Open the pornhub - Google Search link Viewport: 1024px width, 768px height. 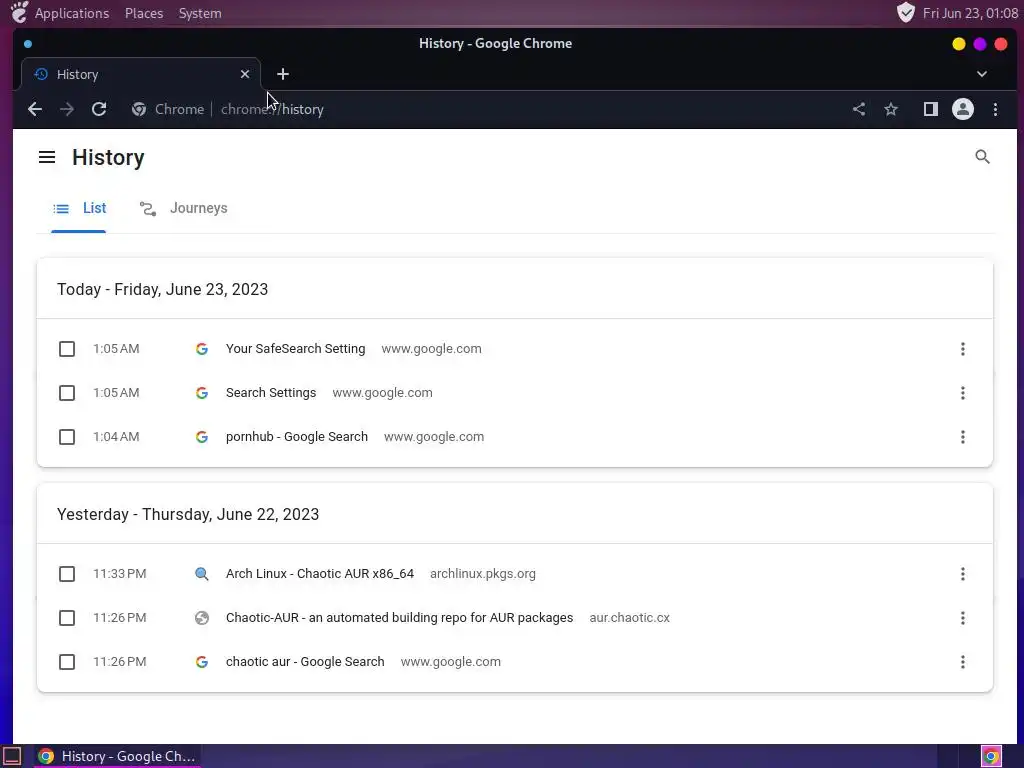pyautogui.click(x=296, y=437)
